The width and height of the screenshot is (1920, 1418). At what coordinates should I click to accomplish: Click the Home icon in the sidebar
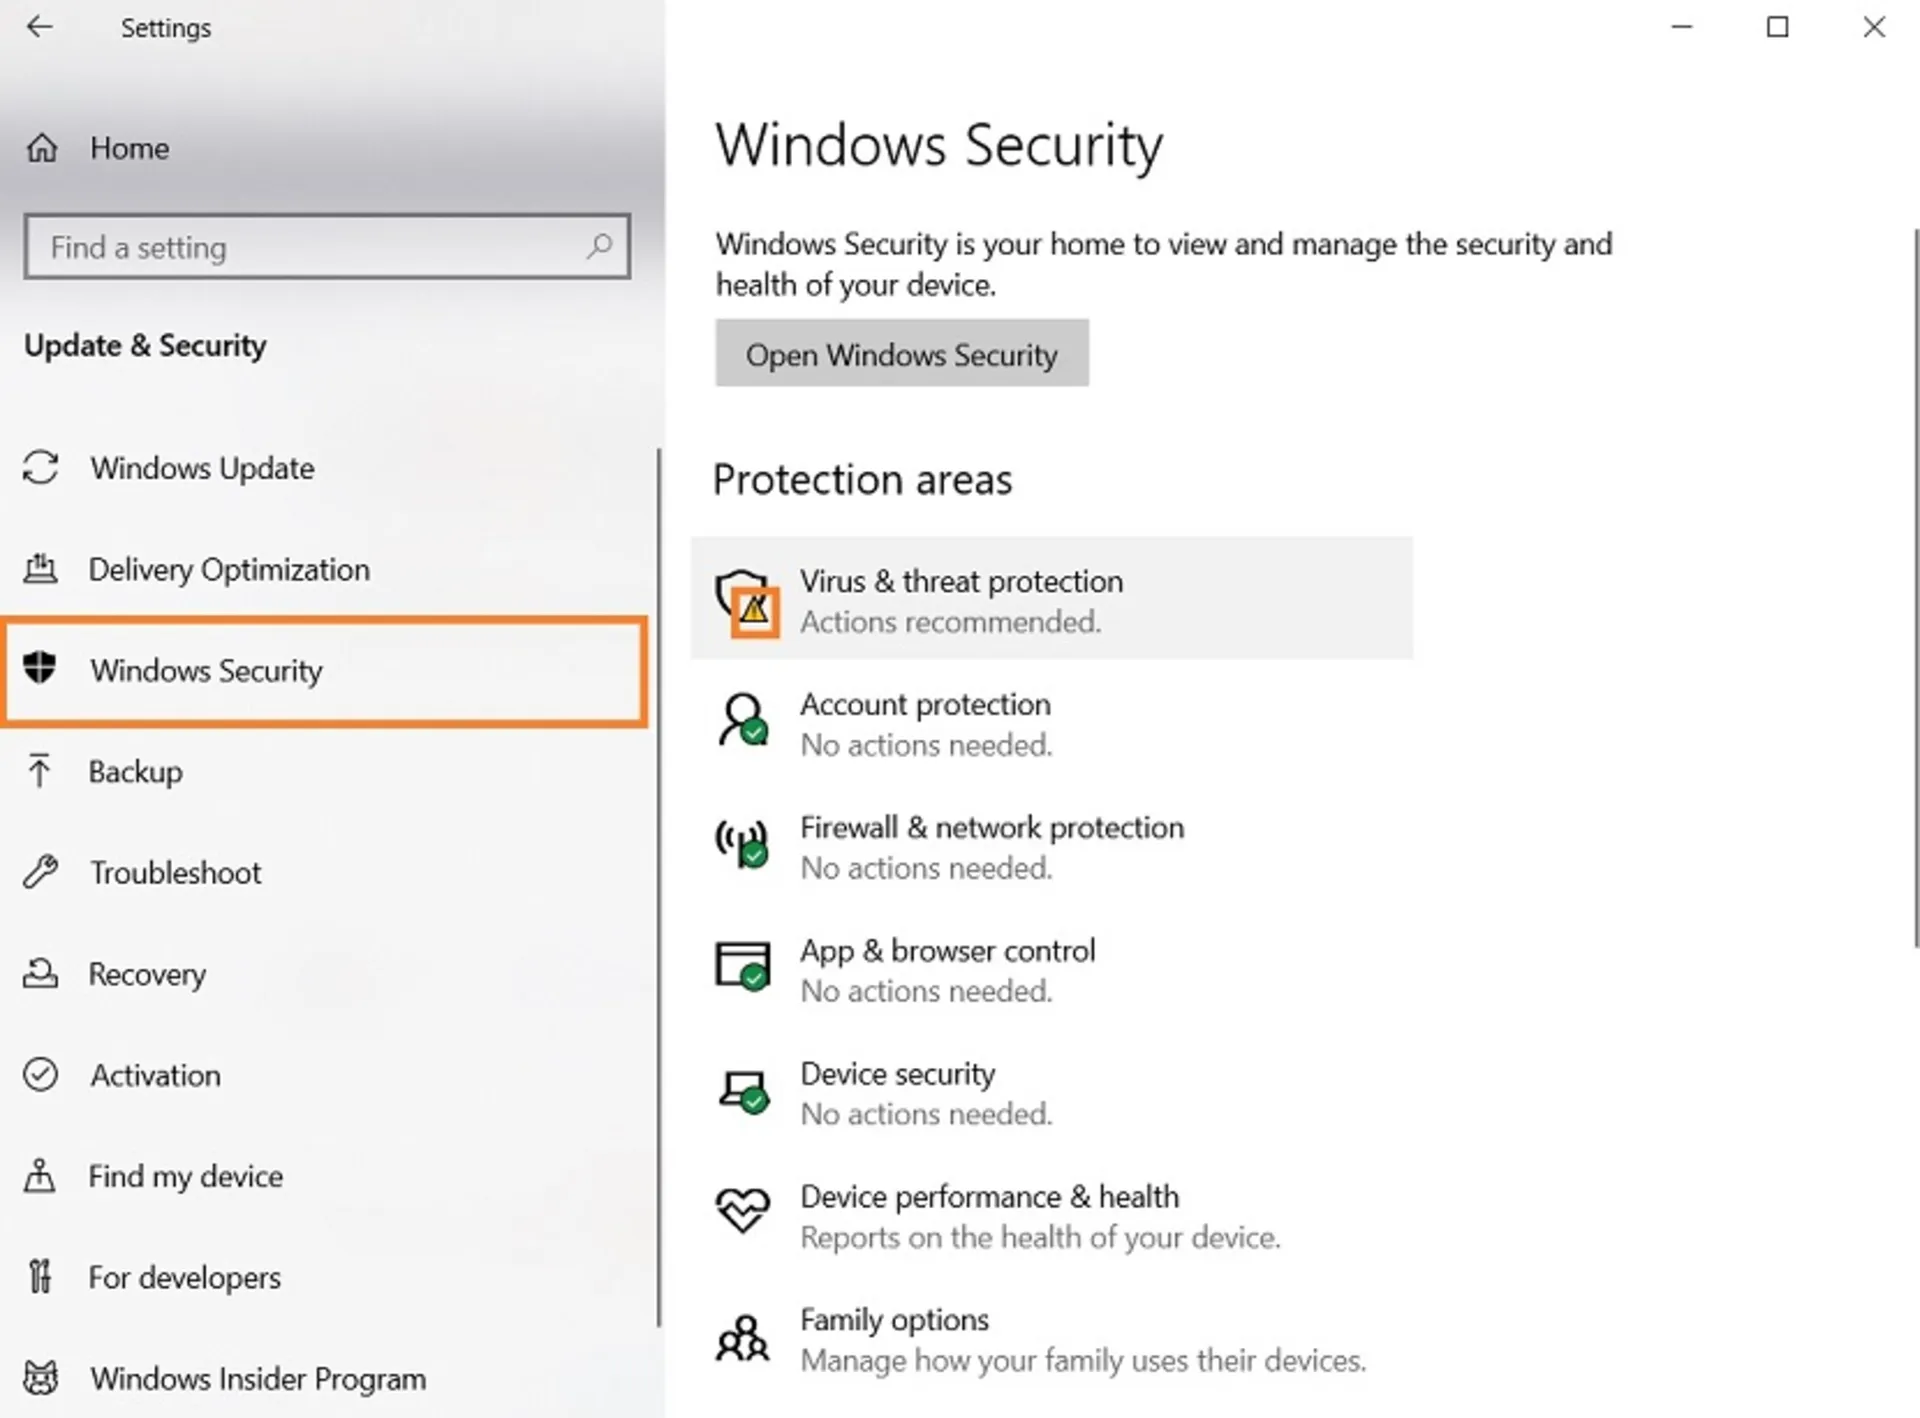tap(42, 148)
